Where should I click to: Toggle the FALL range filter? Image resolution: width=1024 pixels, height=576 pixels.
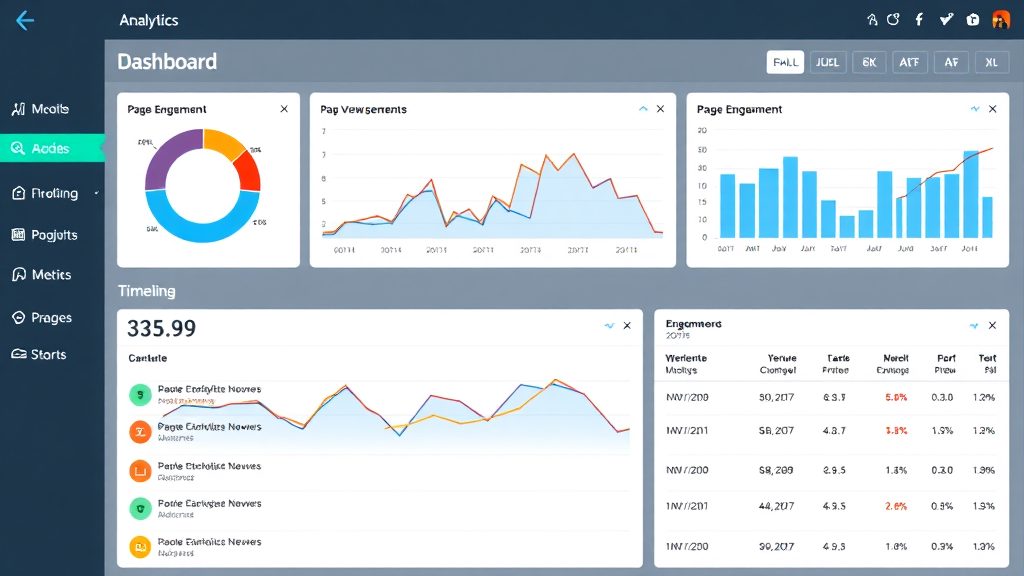point(785,62)
